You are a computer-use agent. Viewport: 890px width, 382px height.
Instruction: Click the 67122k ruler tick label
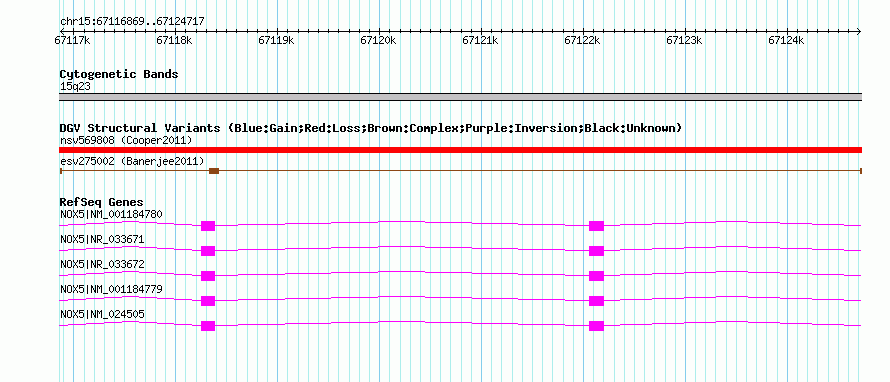point(582,40)
